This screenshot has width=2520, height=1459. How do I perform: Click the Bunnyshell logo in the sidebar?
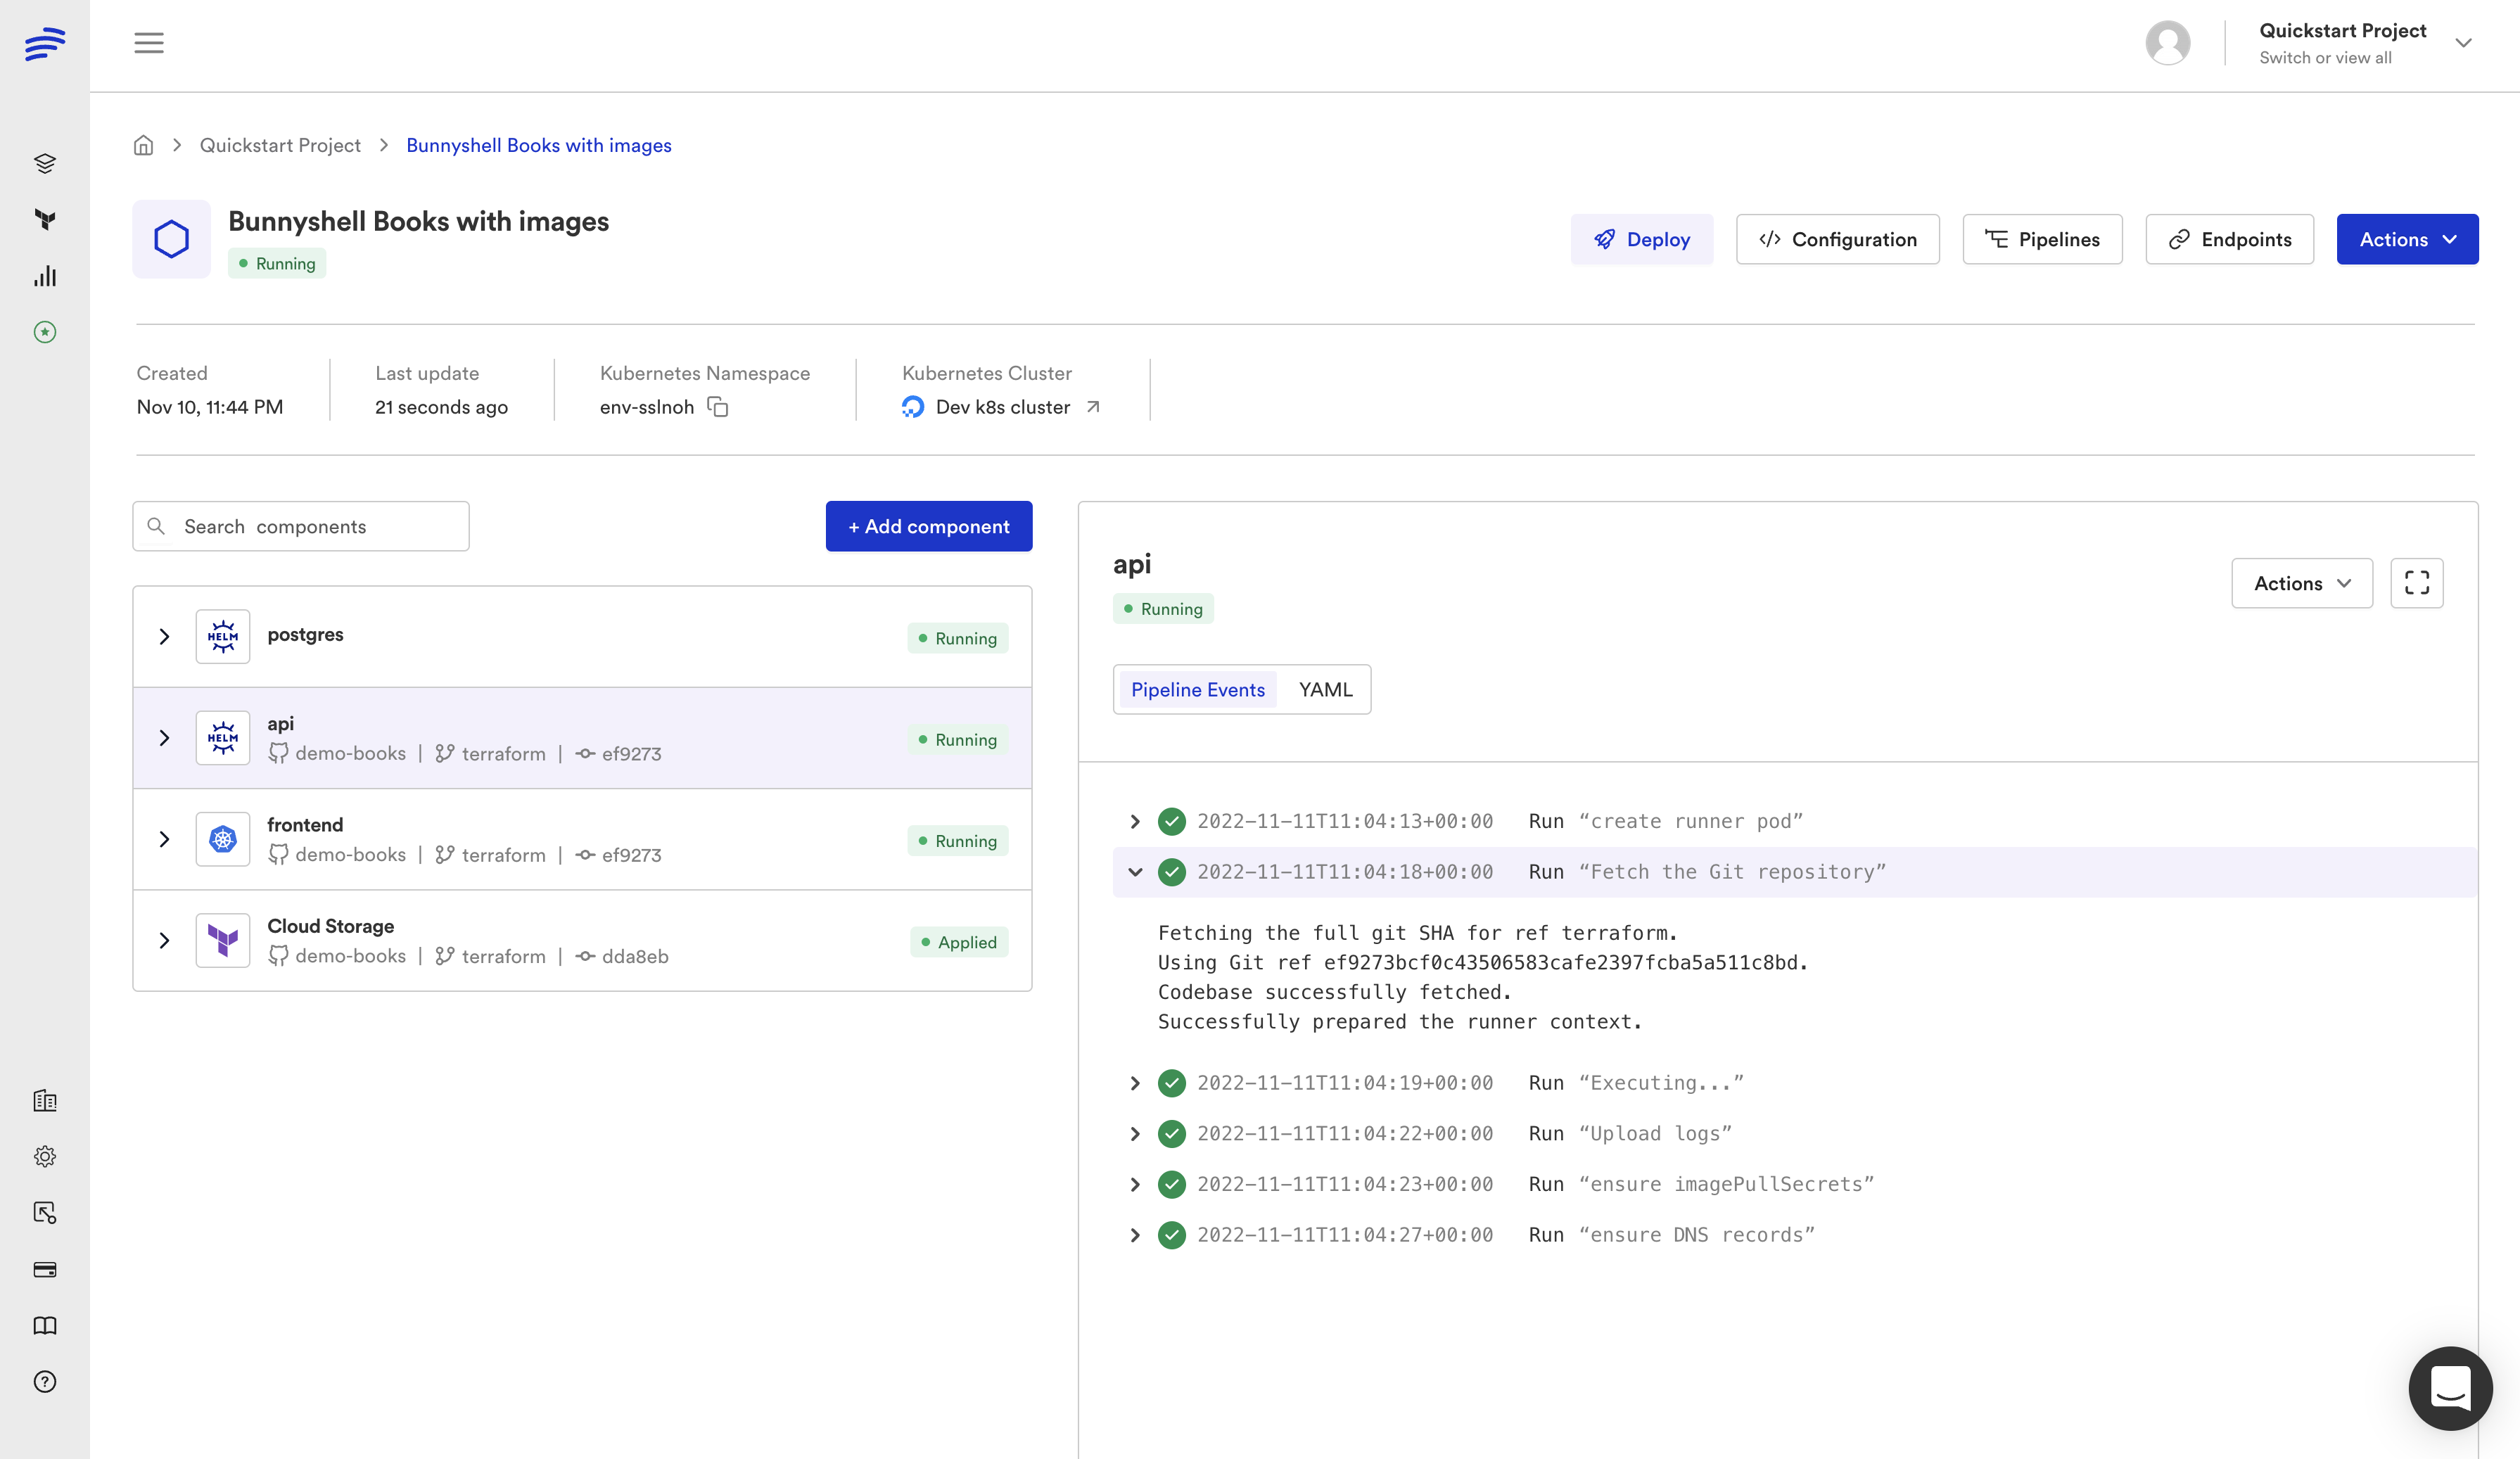[x=44, y=43]
